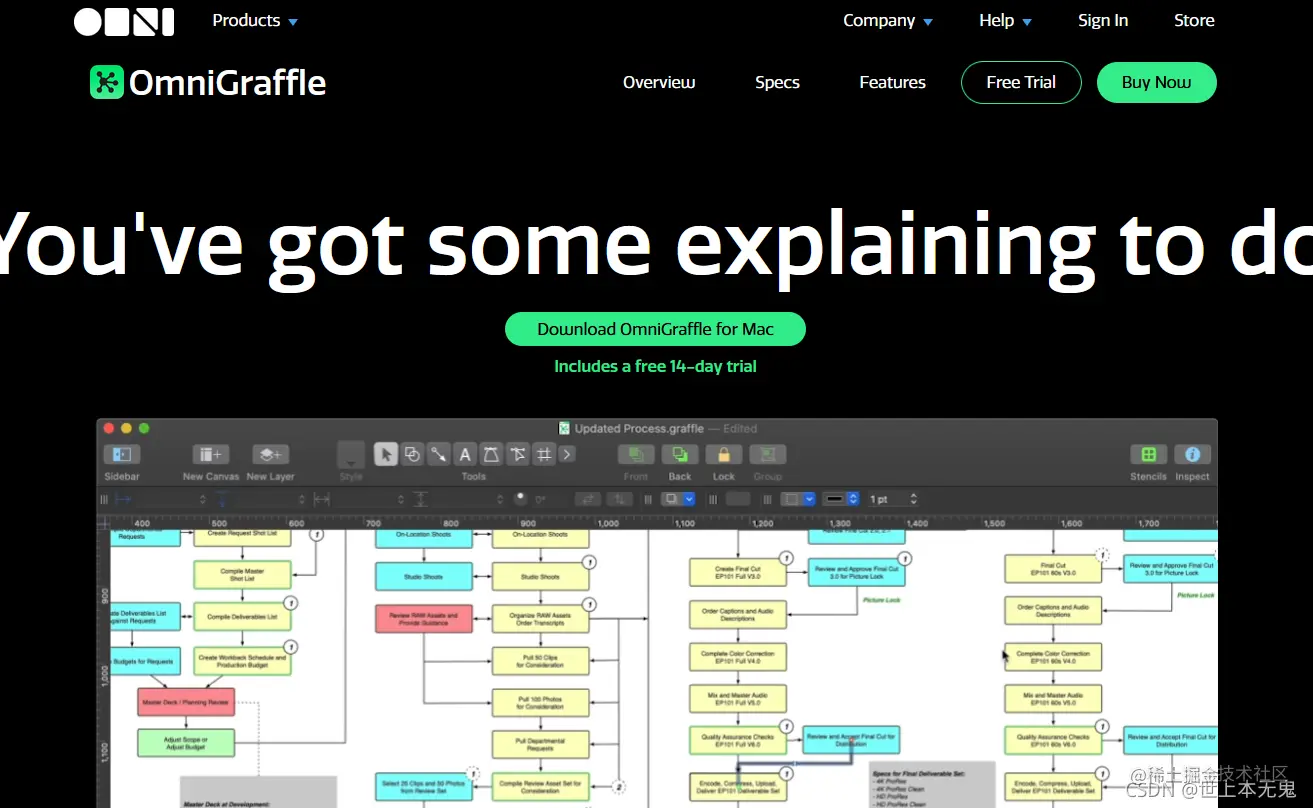Select the red 'Review RAW Assets' box
1313x808 pixels.
coord(423,619)
